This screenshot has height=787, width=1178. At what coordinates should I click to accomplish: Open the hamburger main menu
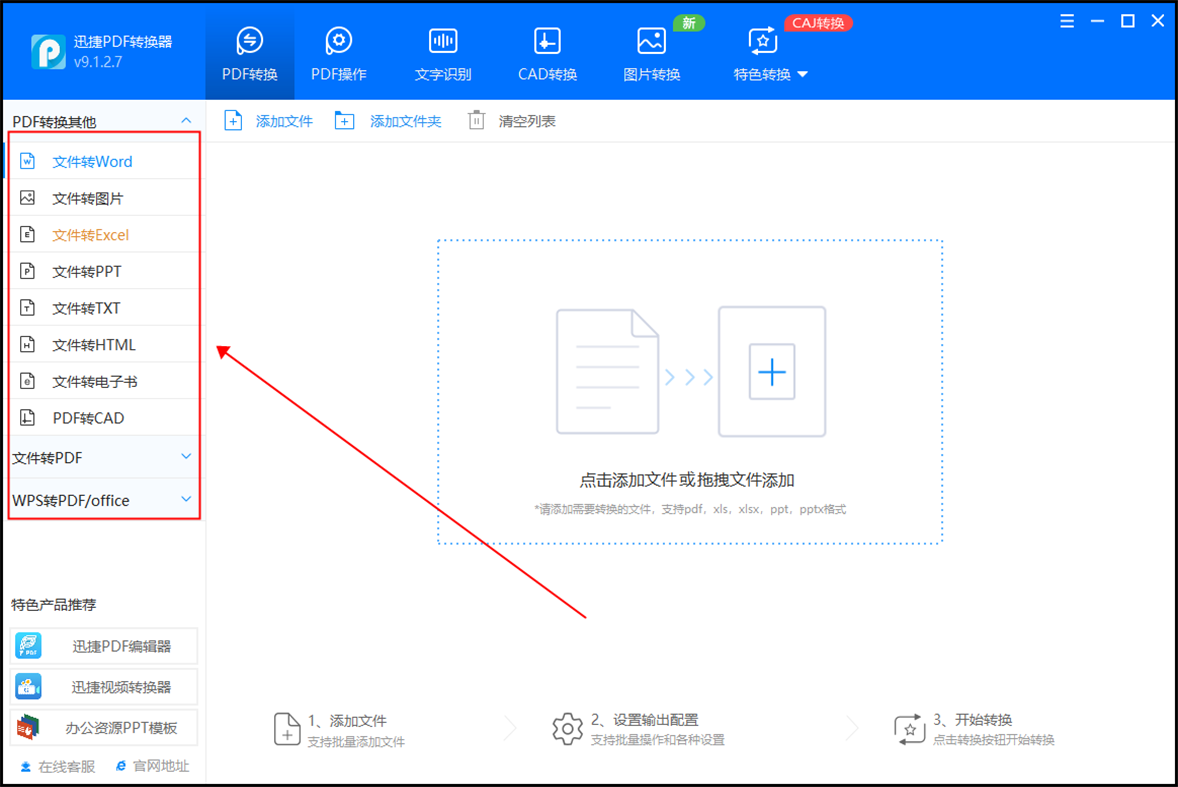(x=1067, y=21)
